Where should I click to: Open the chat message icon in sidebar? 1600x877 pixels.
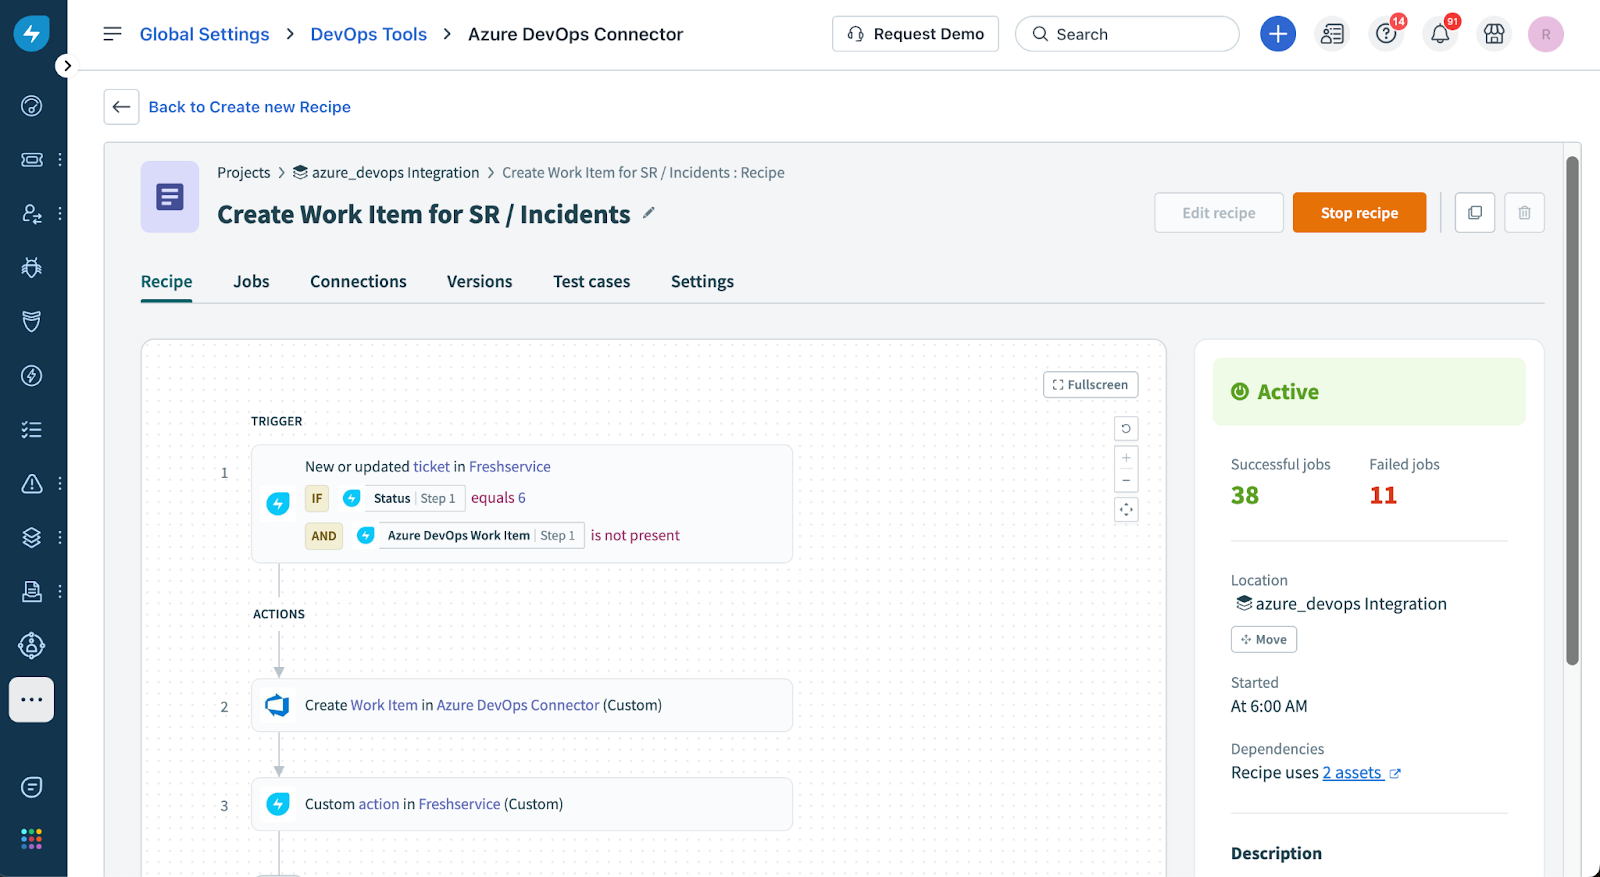32,788
